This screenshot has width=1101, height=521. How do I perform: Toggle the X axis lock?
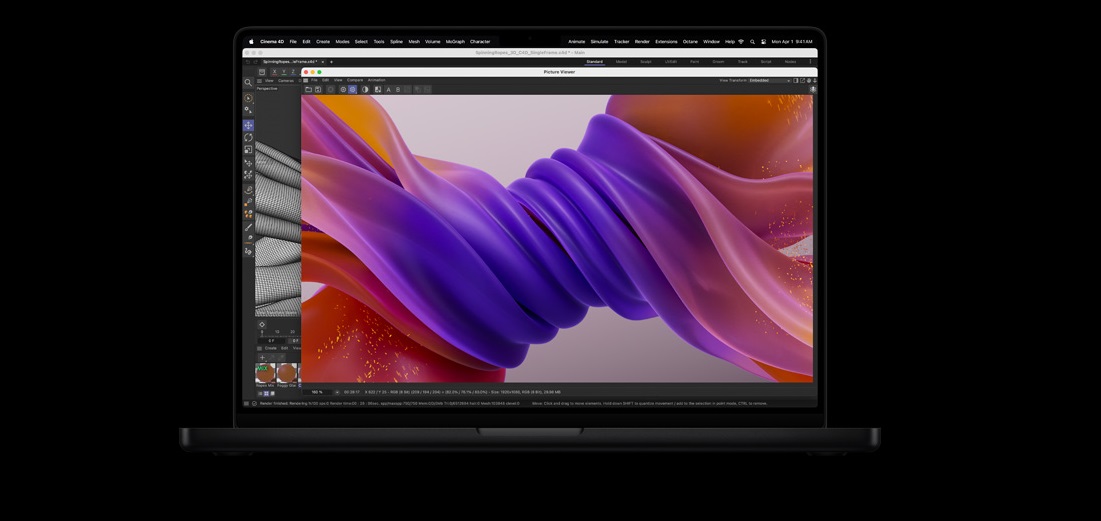pyautogui.click(x=275, y=72)
